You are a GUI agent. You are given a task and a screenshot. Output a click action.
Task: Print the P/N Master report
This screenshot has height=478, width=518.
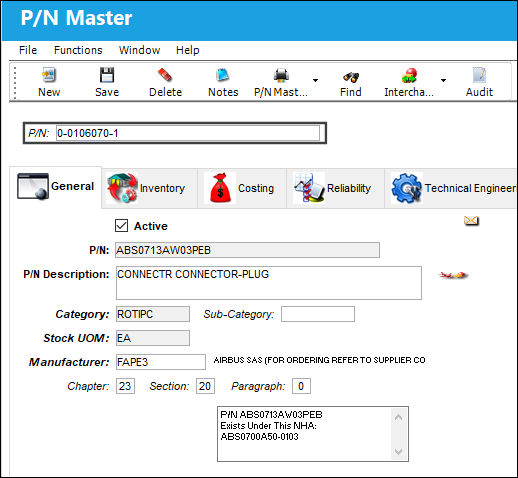click(x=281, y=82)
